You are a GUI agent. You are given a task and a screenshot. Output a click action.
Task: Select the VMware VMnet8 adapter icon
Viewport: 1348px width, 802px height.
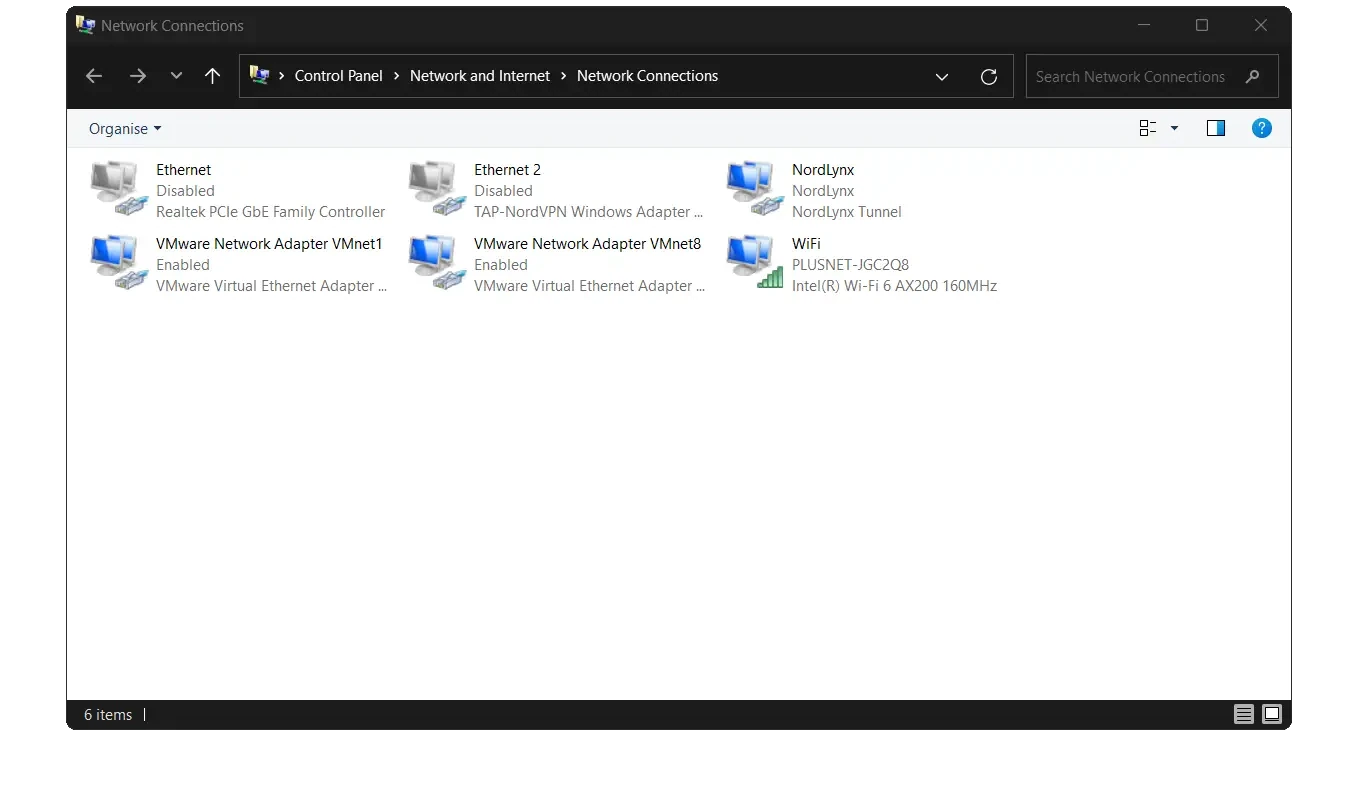pos(437,263)
